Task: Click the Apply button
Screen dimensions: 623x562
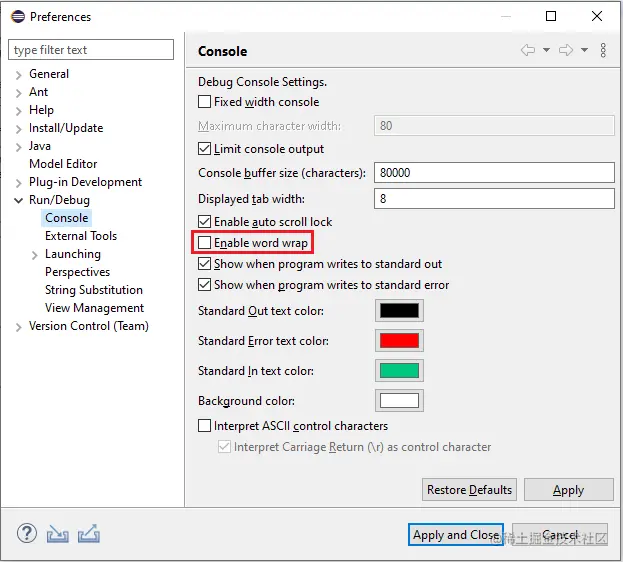Action: [x=569, y=490]
